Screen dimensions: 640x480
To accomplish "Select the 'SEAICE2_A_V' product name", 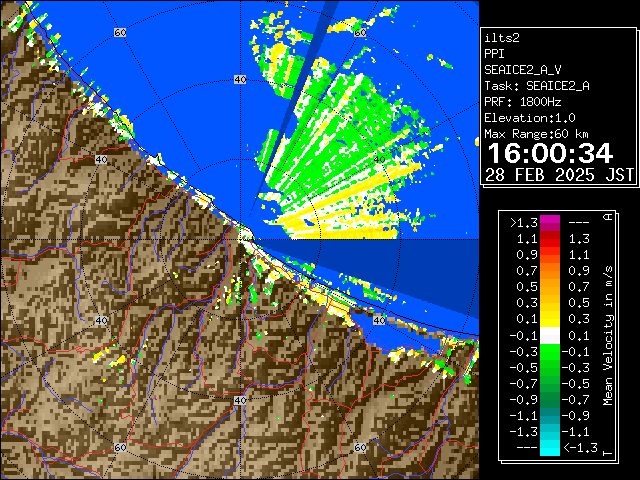I will point(523,70).
